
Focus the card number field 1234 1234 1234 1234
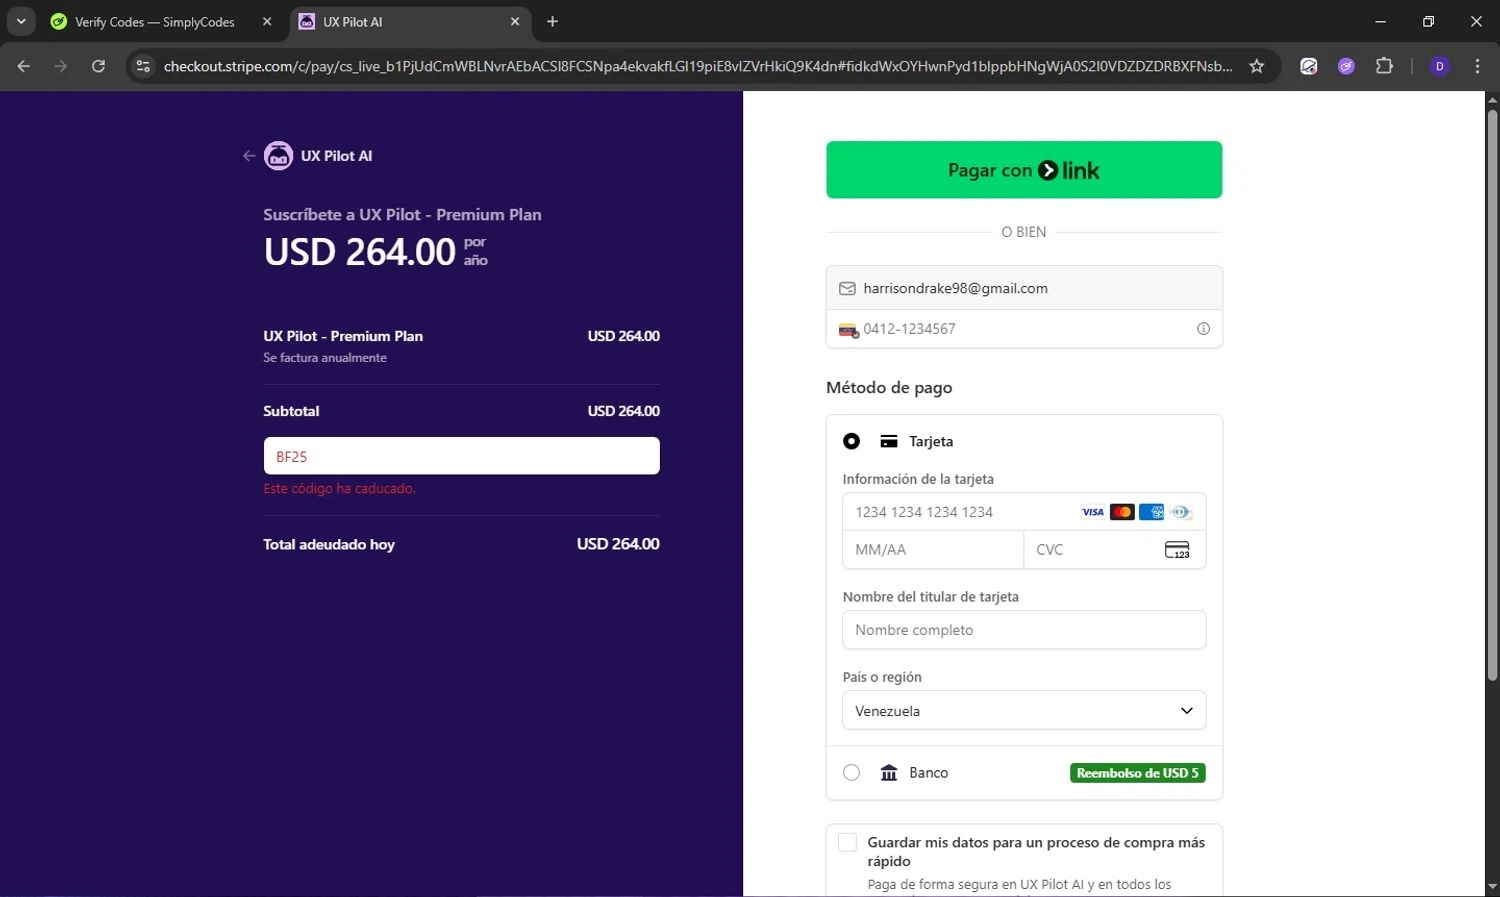1024,512
